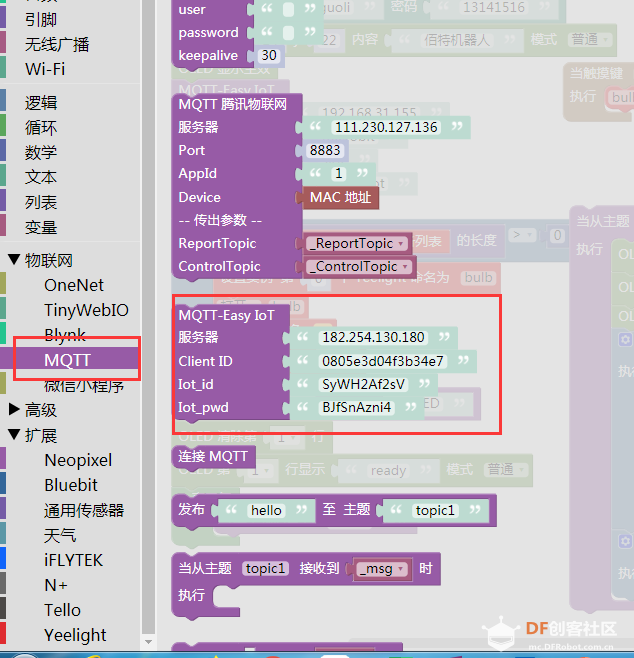Open the 通用传感器 extension category

click(84, 510)
